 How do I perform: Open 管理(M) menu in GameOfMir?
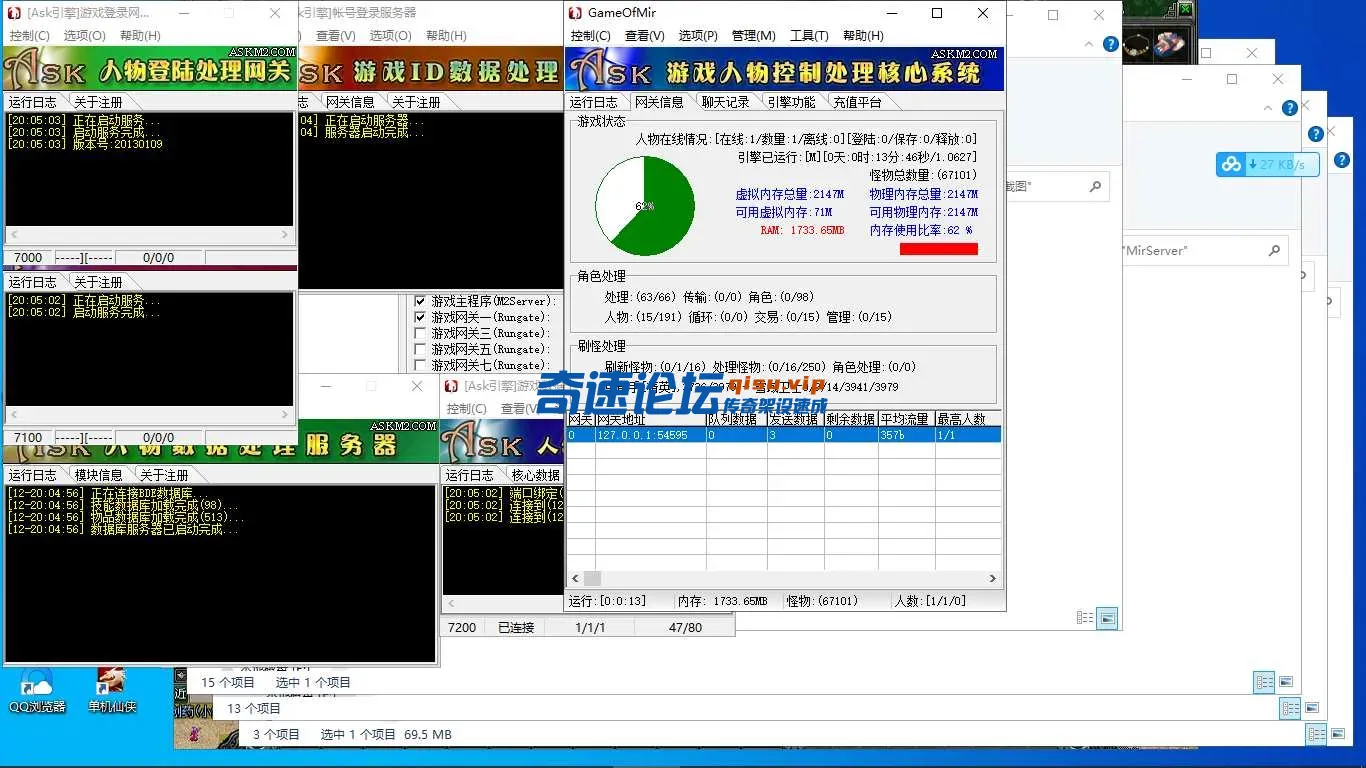pyautogui.click(x=753, y=35)
